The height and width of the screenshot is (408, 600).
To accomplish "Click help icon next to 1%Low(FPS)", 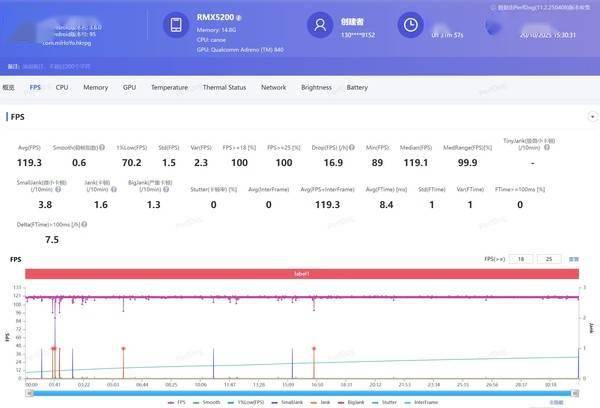I will pos(148,147).
